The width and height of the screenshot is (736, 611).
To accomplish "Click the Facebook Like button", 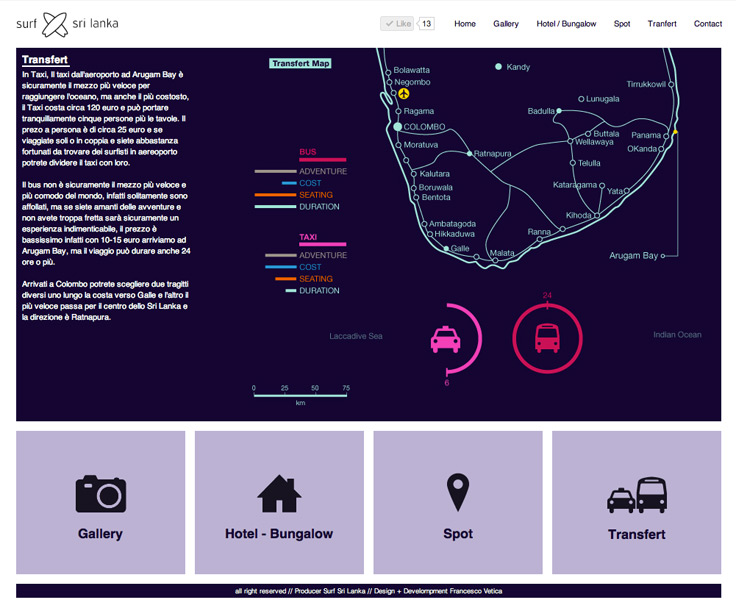I will coord(397,23).
